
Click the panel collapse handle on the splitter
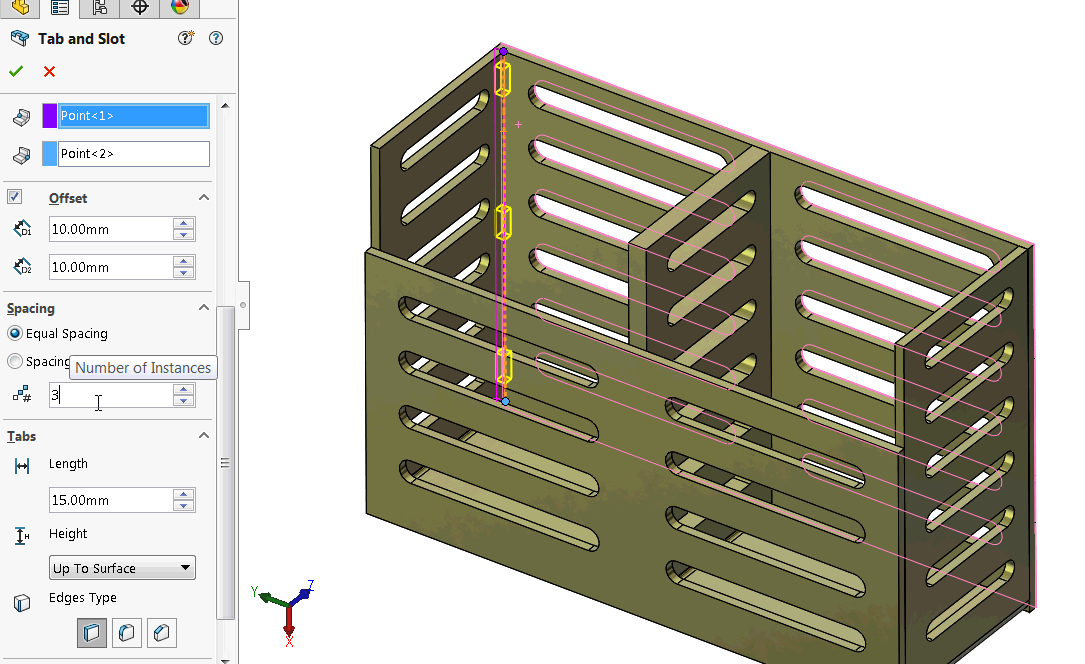pos(243,305)
